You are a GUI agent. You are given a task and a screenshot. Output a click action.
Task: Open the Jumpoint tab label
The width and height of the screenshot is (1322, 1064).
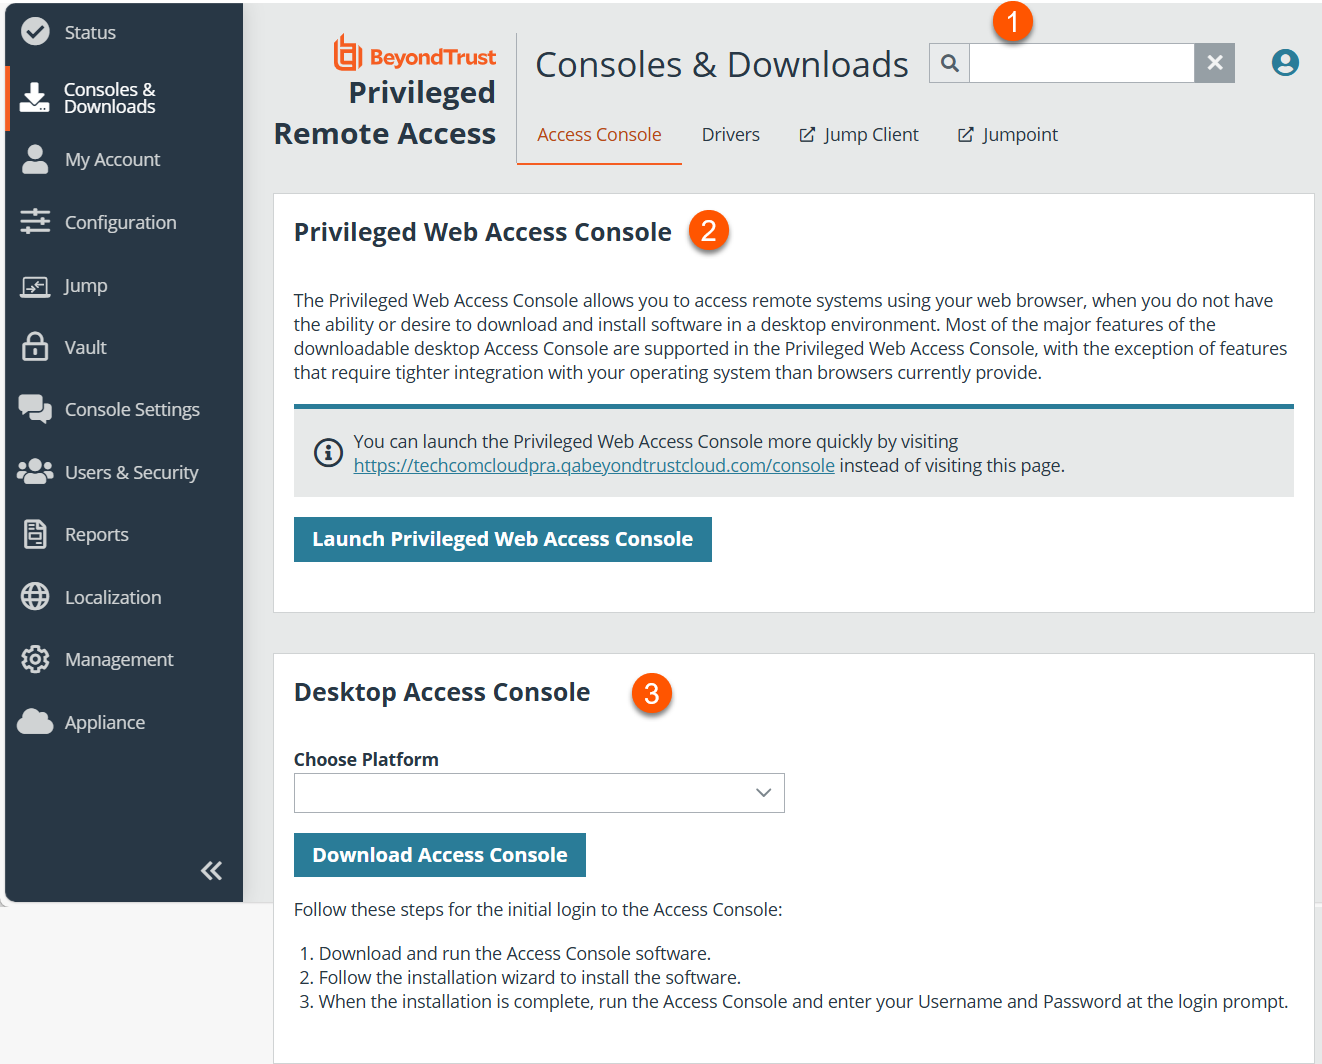click(x=1020, y=135)
